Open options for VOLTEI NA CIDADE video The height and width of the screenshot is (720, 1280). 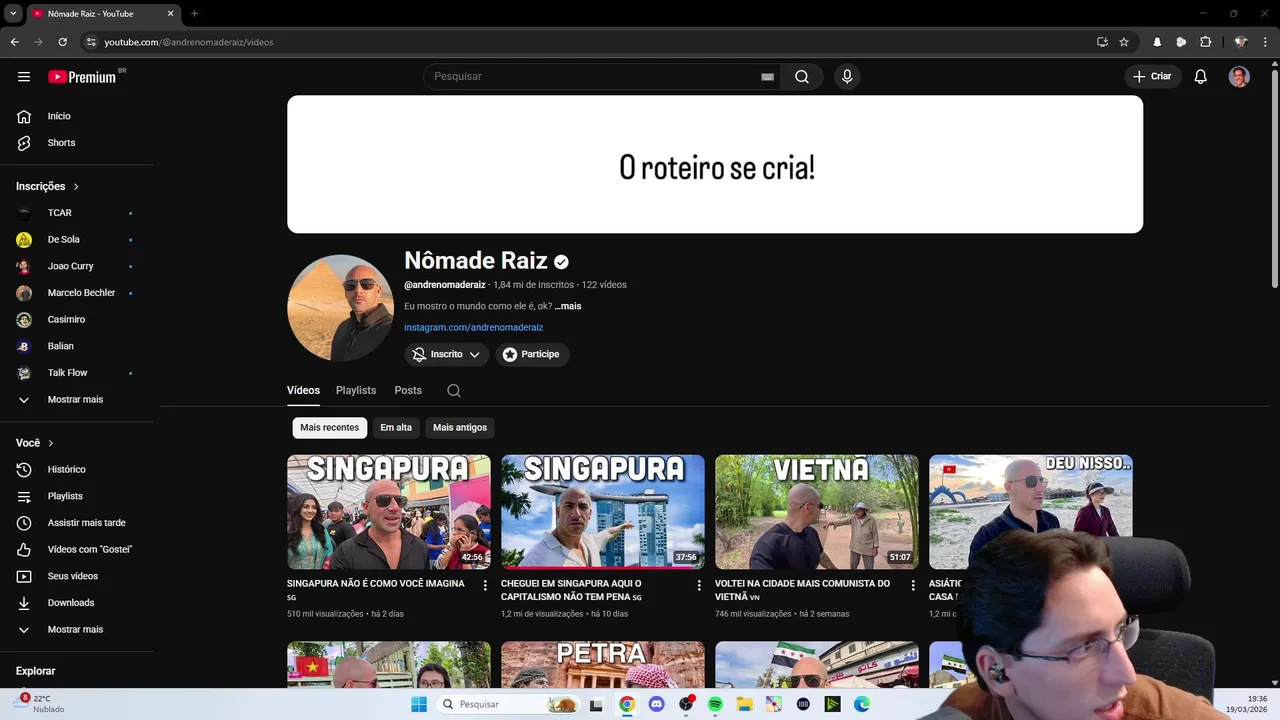(x=913, y=585)
